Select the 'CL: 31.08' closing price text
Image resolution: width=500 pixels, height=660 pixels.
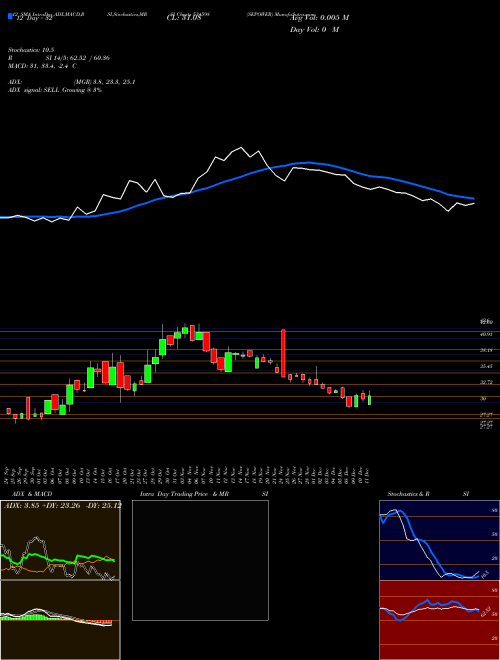tap(184, 18)
